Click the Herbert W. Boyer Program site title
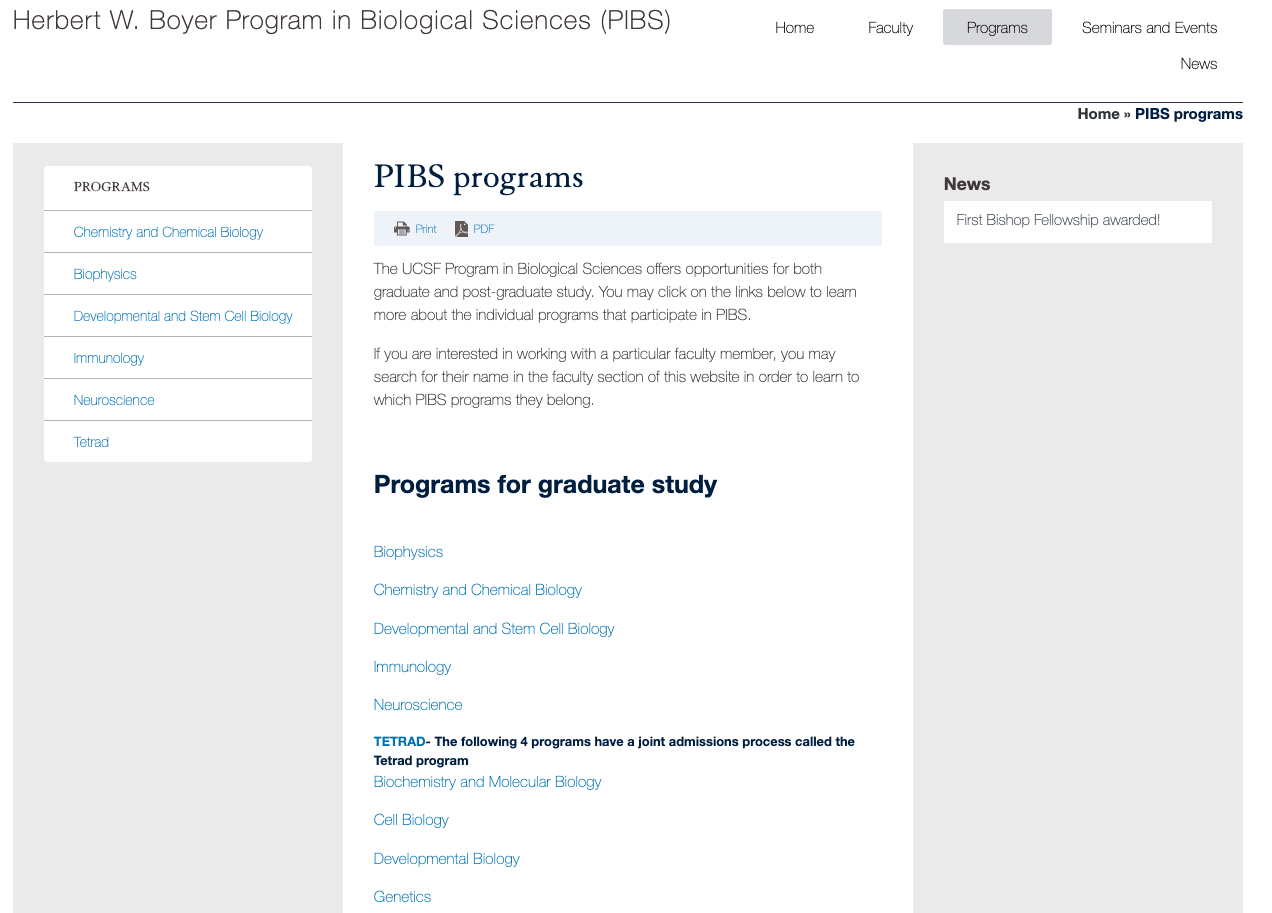This screenshot has height=913, width=1272. (x=342, y=21)
